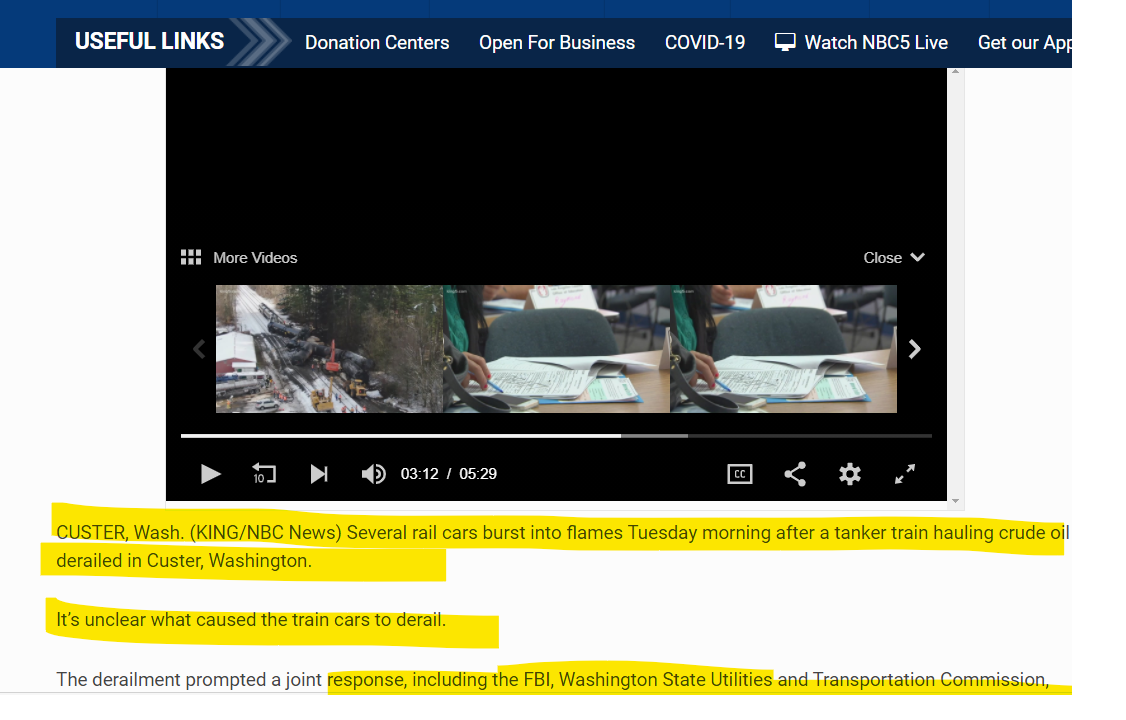
Task: Click the scrollbar up arrow beside video
Action: point(955,72)
